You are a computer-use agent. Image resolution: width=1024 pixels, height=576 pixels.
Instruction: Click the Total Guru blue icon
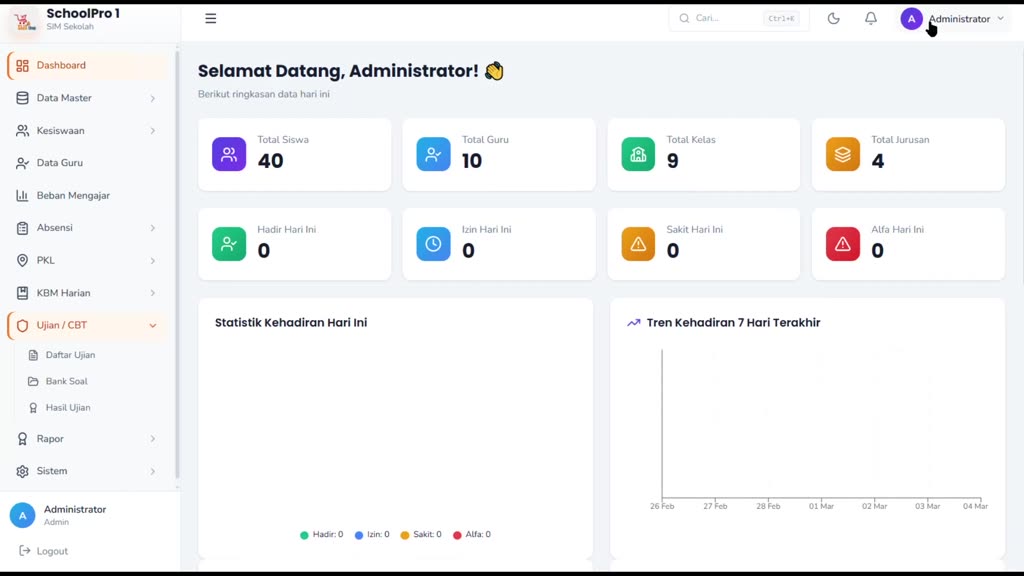click(x=433, y=154)
